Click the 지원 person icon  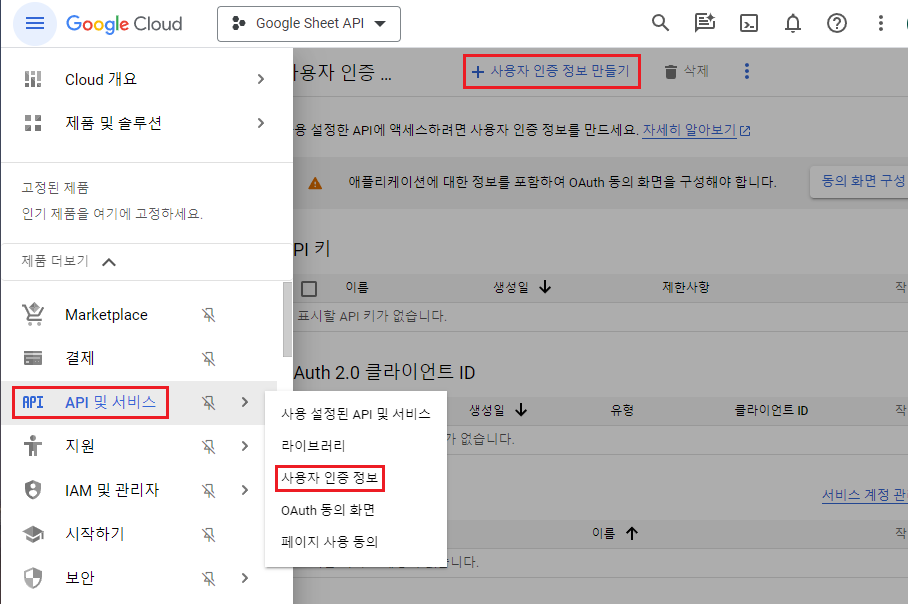33,446
